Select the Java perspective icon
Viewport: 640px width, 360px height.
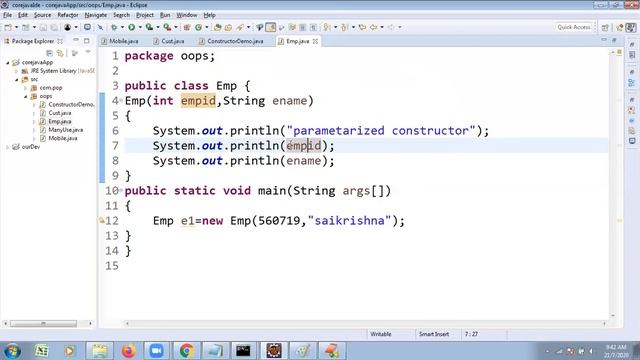click(631, 27)
